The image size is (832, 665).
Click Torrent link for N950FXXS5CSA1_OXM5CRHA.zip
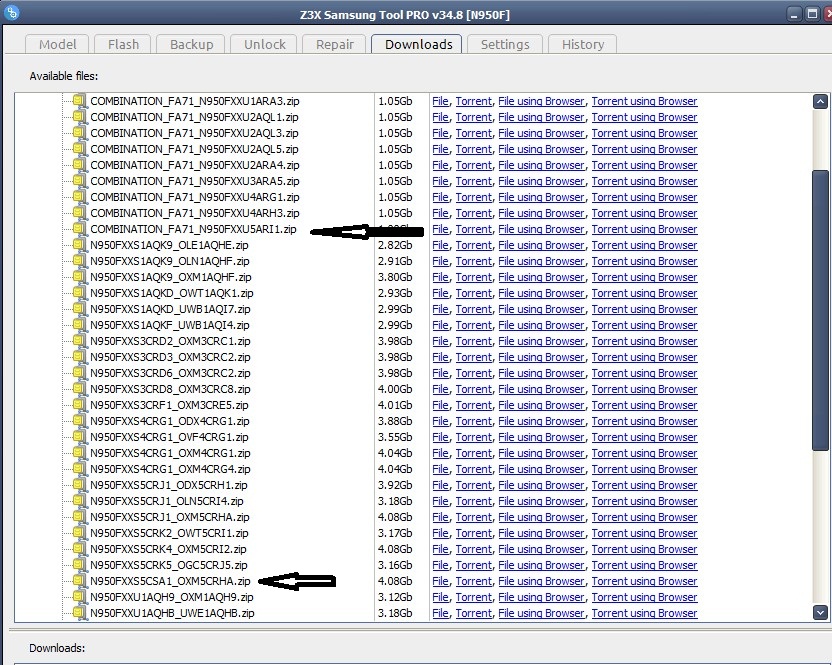[474, 581]
